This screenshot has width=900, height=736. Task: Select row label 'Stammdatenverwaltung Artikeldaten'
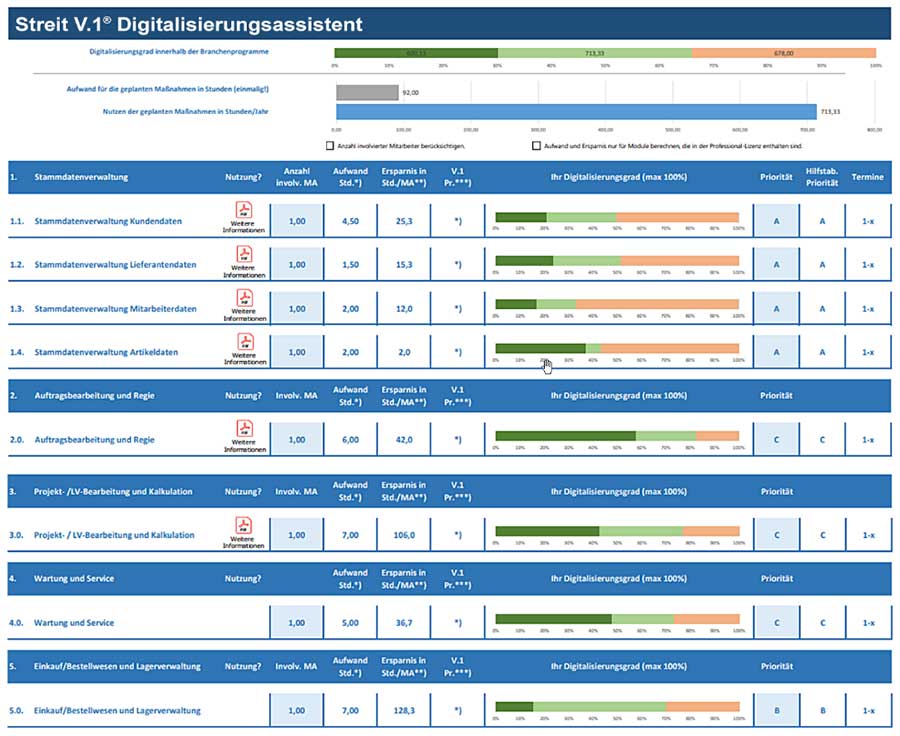(106, 352)
